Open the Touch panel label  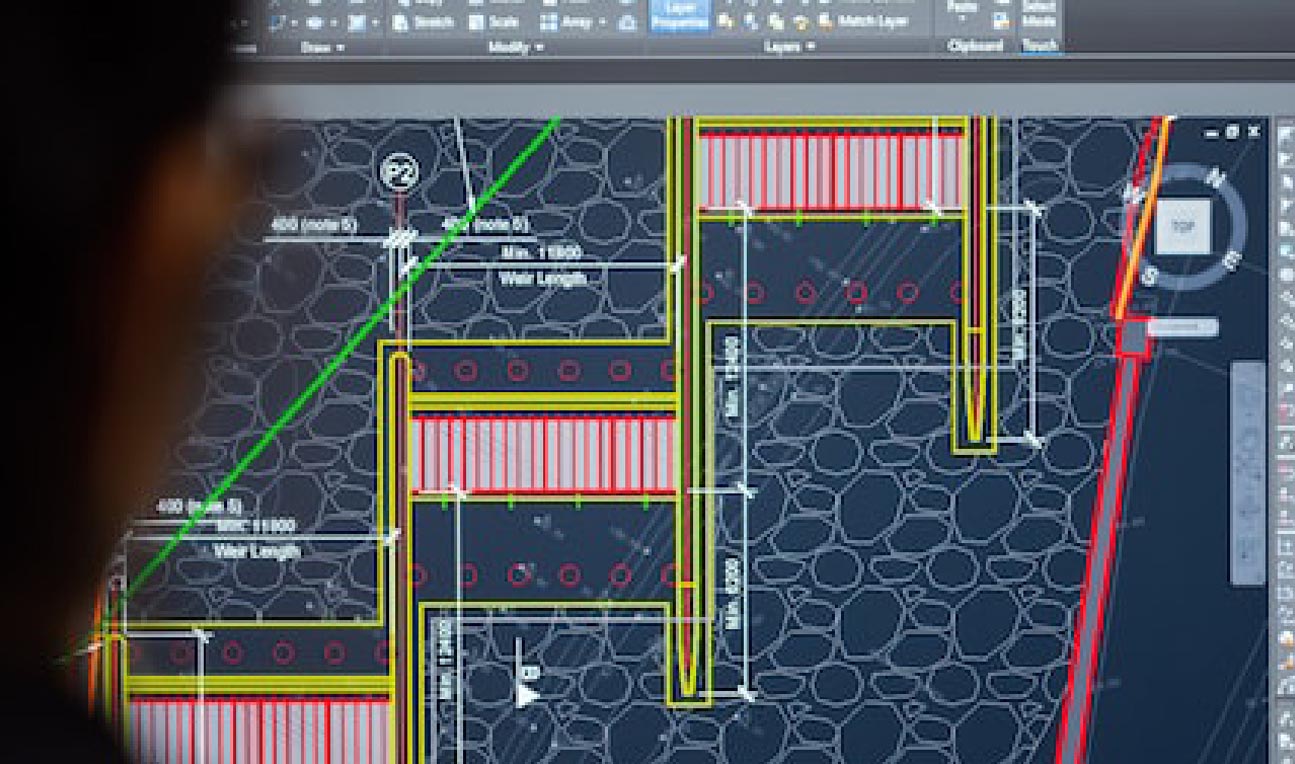(1039, 45)
